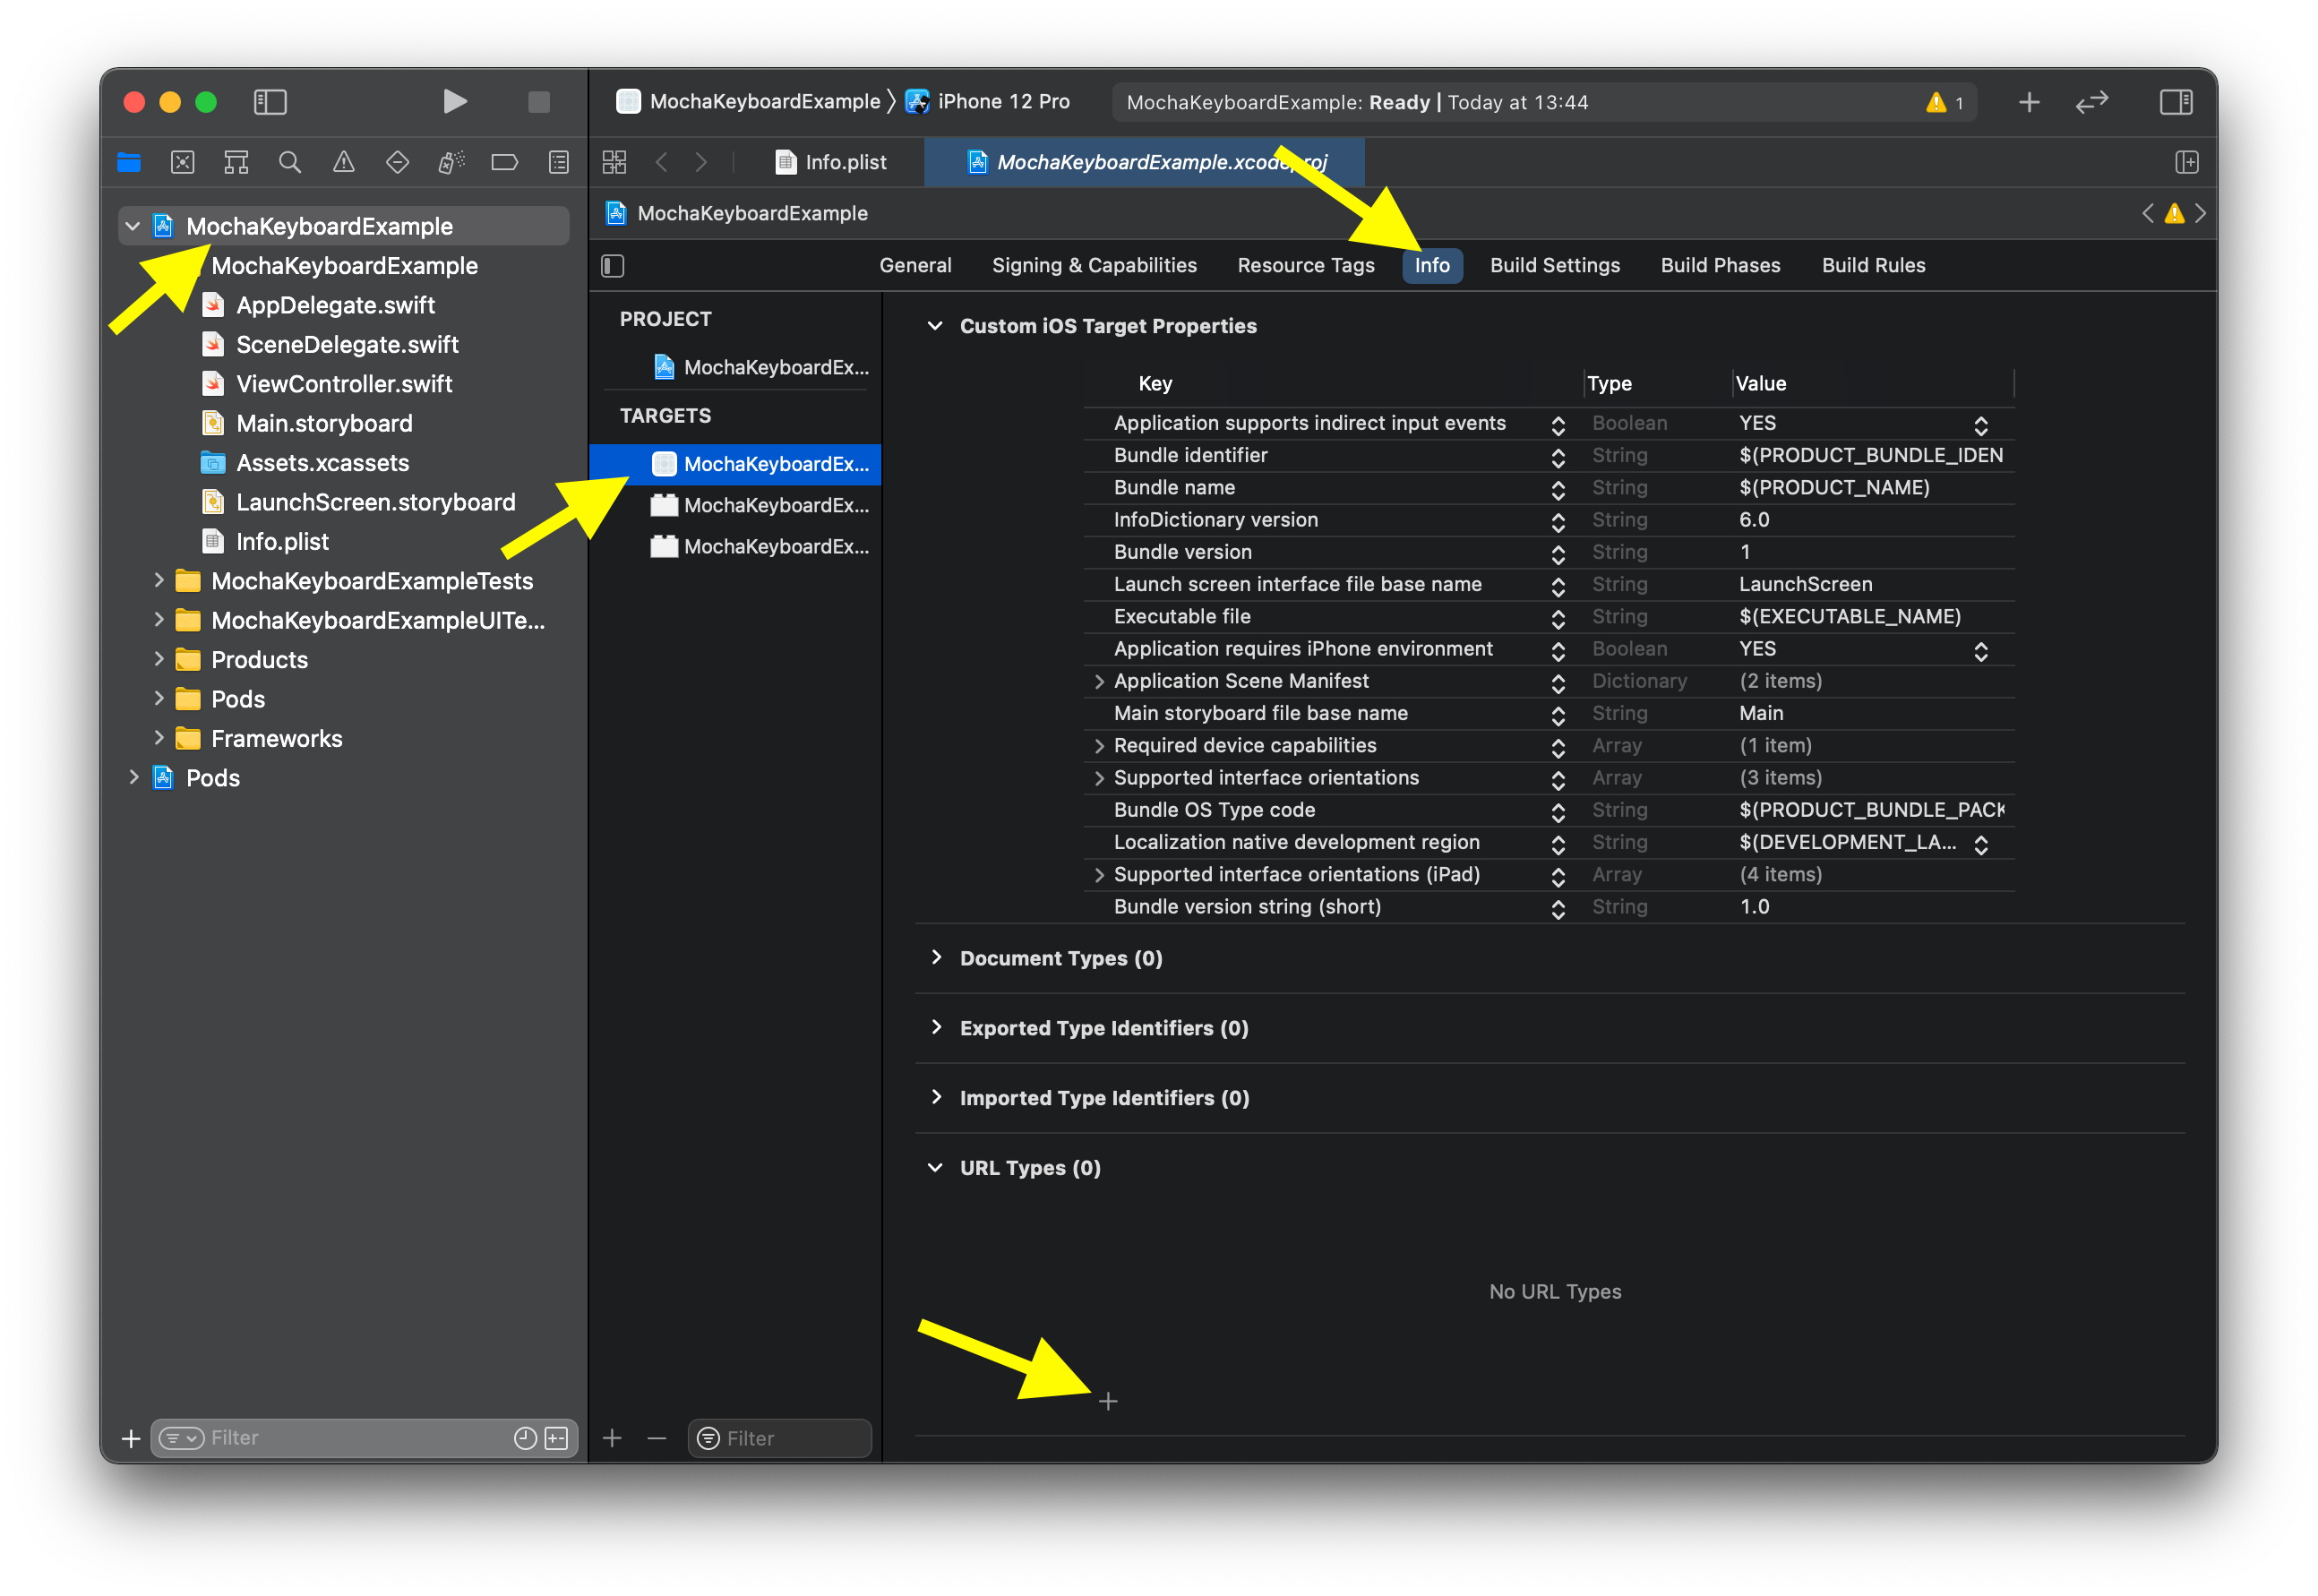Open the Build Phases tab
Viewport: 2318px width, 1596px height.
[x=1720, y=266]
